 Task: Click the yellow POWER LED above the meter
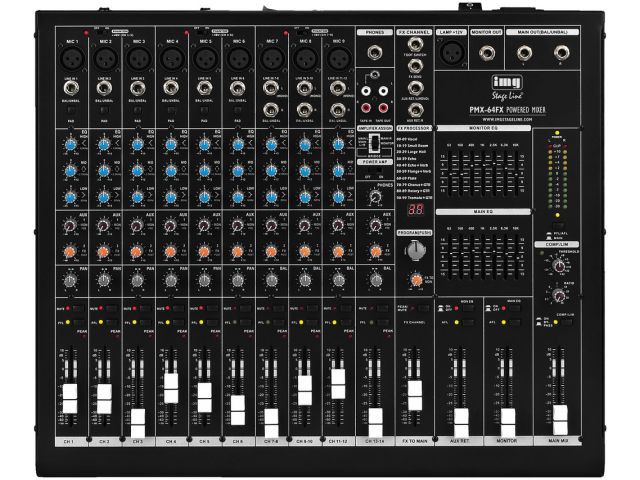click(557, 133)
